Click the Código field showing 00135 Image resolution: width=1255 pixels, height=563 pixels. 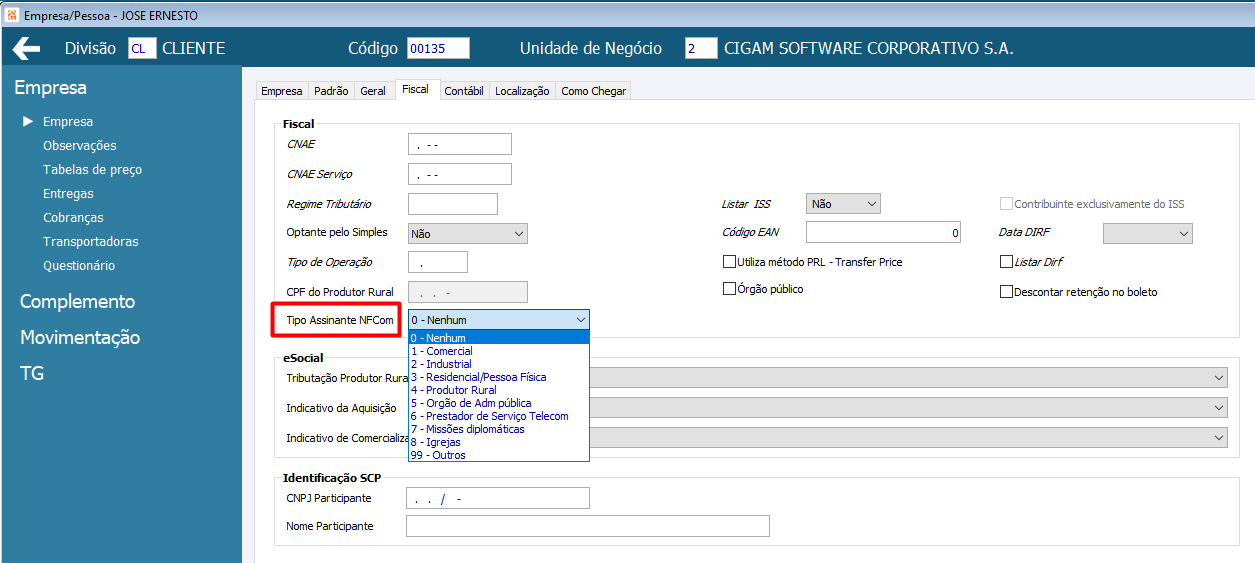[438, 49]
